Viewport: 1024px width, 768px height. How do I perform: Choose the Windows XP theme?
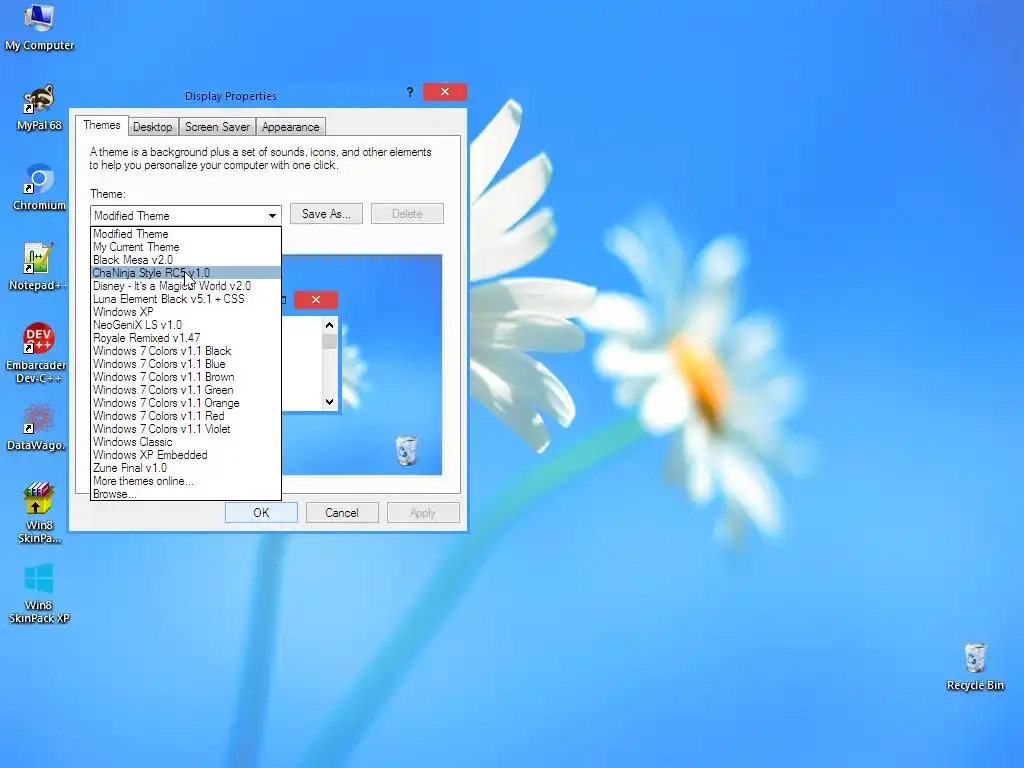click(x=186, y=312)
